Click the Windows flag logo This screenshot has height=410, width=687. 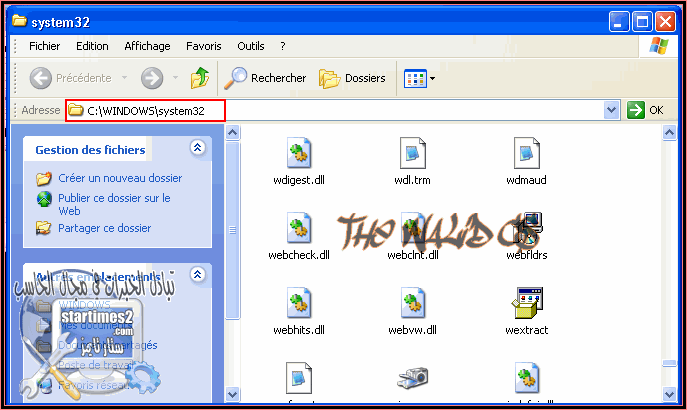(x=659, y=46)
